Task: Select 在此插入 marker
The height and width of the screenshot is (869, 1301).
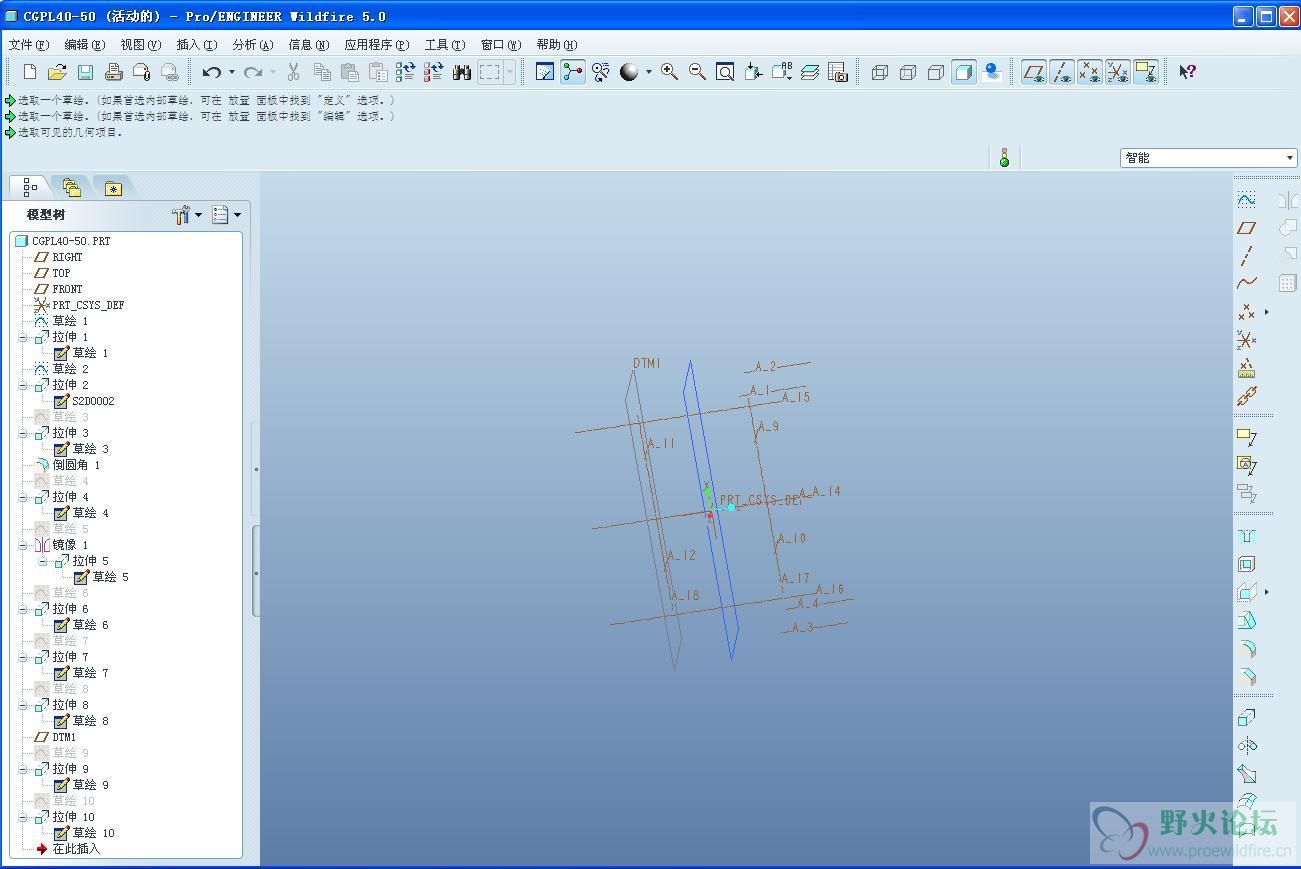Action: [68, 849]
